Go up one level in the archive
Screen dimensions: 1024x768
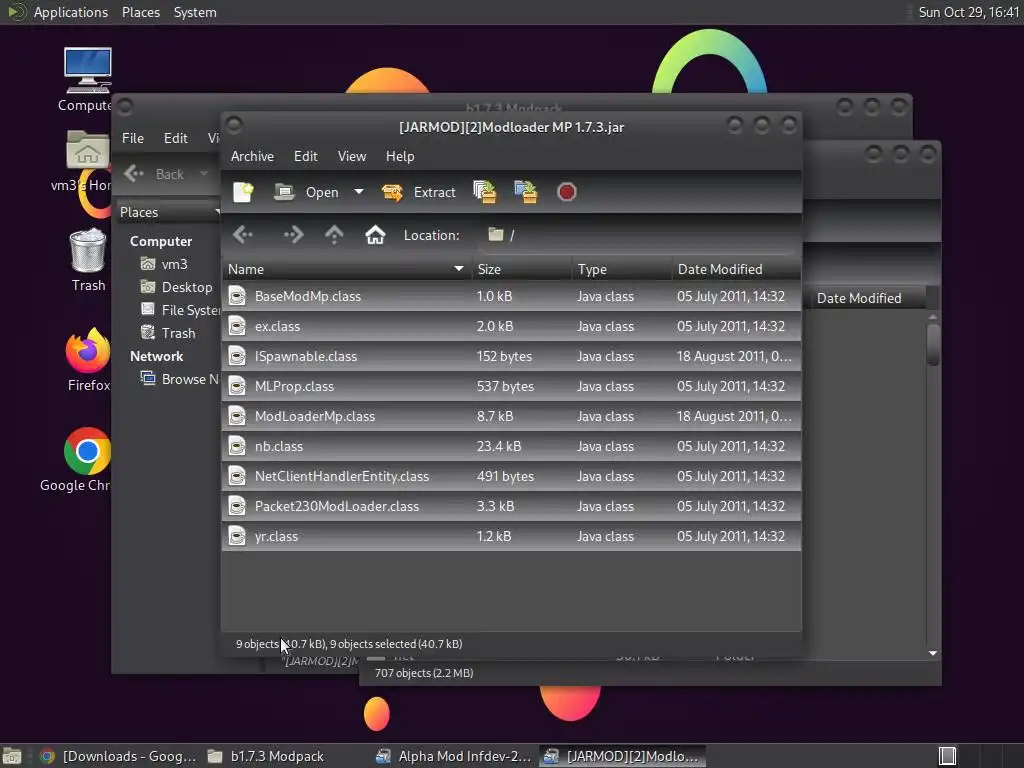tap(334, 234)
